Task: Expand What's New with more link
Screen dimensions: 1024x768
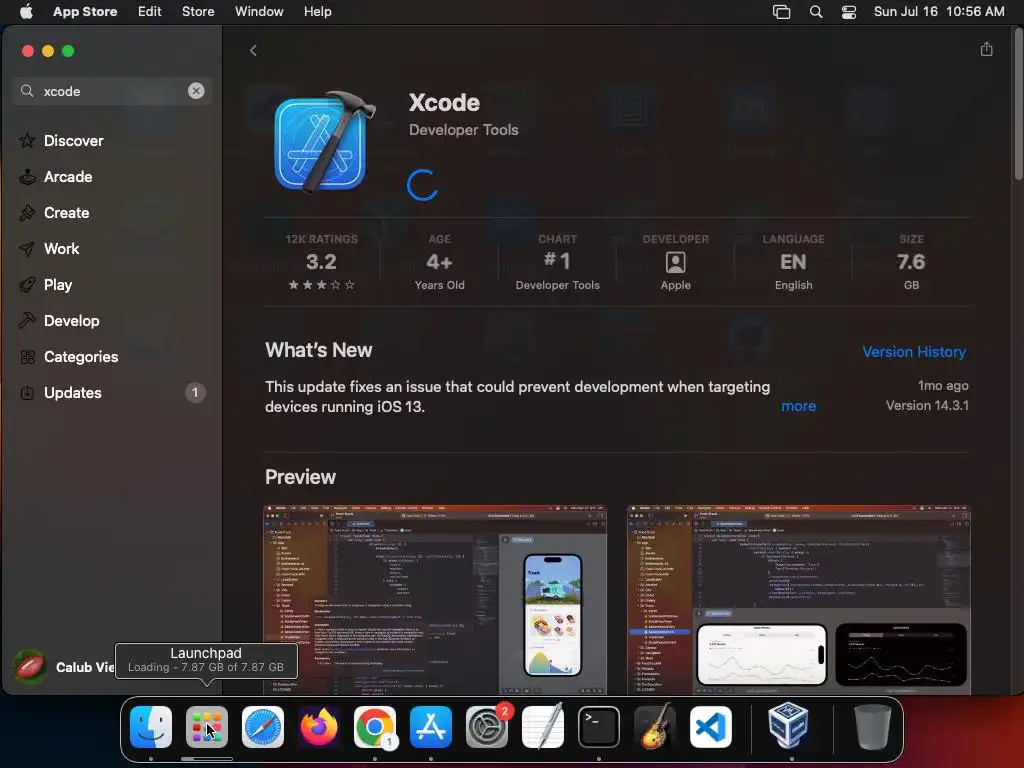Action: pos(798,406)
